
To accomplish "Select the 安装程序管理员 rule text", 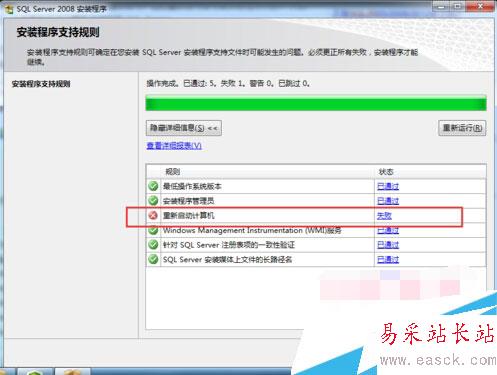I will [188, 201].
